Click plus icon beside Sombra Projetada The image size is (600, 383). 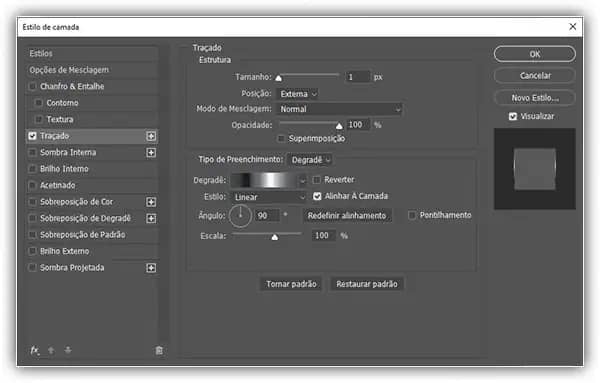tap(151, 268)
